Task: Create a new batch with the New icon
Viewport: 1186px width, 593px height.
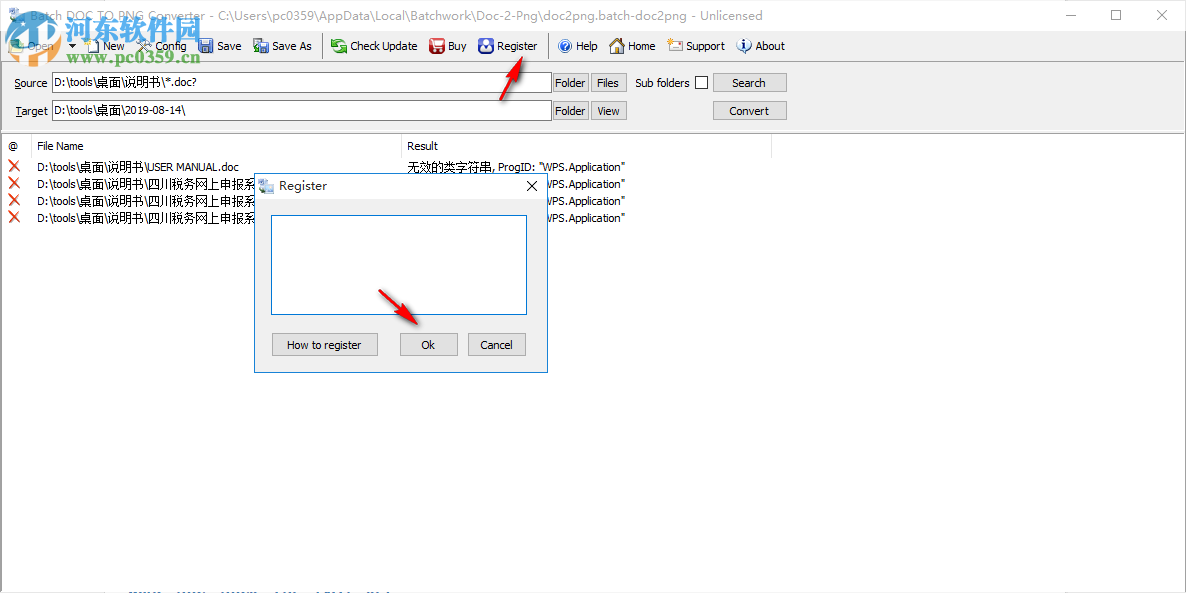Action: [x=104, y=45]
